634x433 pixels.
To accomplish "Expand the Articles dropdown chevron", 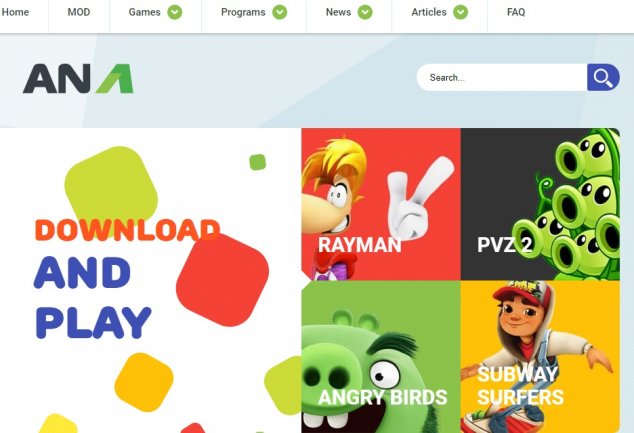I will click(460, 12).
